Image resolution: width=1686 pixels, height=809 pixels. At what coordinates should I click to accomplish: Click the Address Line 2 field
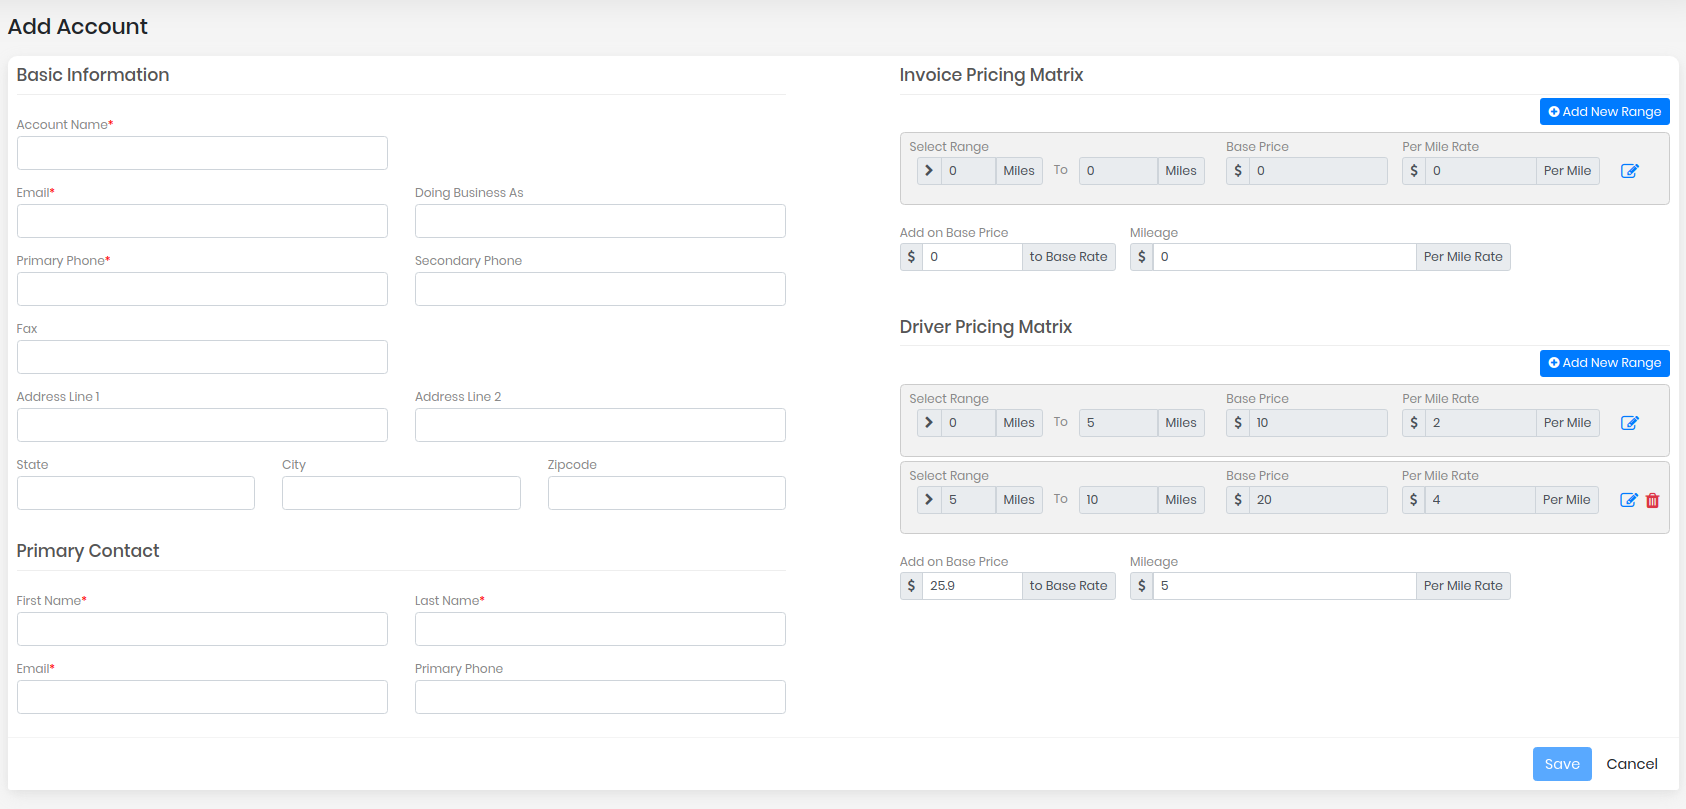pyautogui.click(x=600, y=425)
